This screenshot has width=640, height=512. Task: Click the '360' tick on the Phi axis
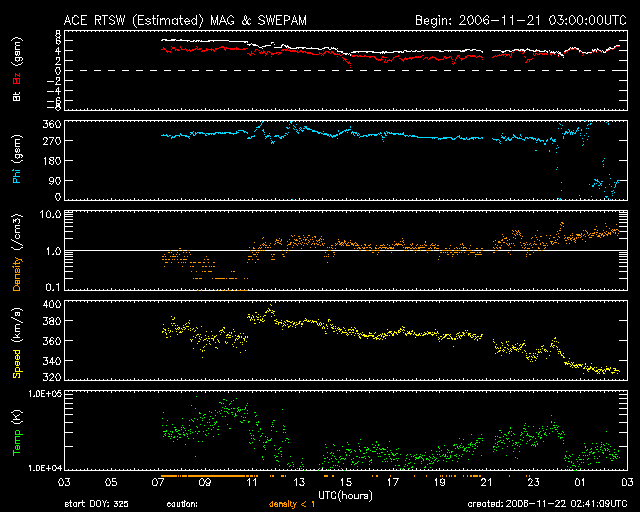click(x=52, y=124)
